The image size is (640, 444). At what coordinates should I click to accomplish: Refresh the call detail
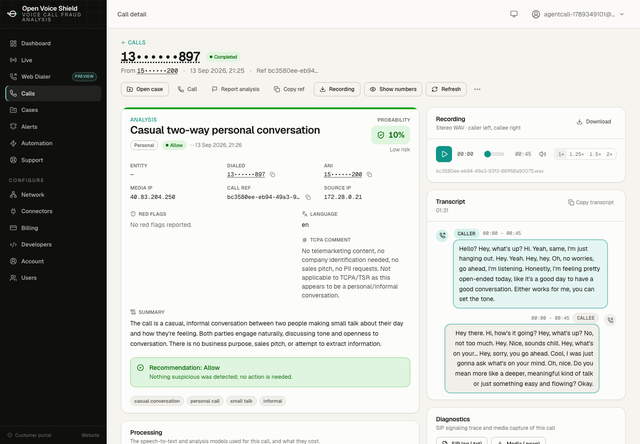pyautogui.click(x=446, y=89)
